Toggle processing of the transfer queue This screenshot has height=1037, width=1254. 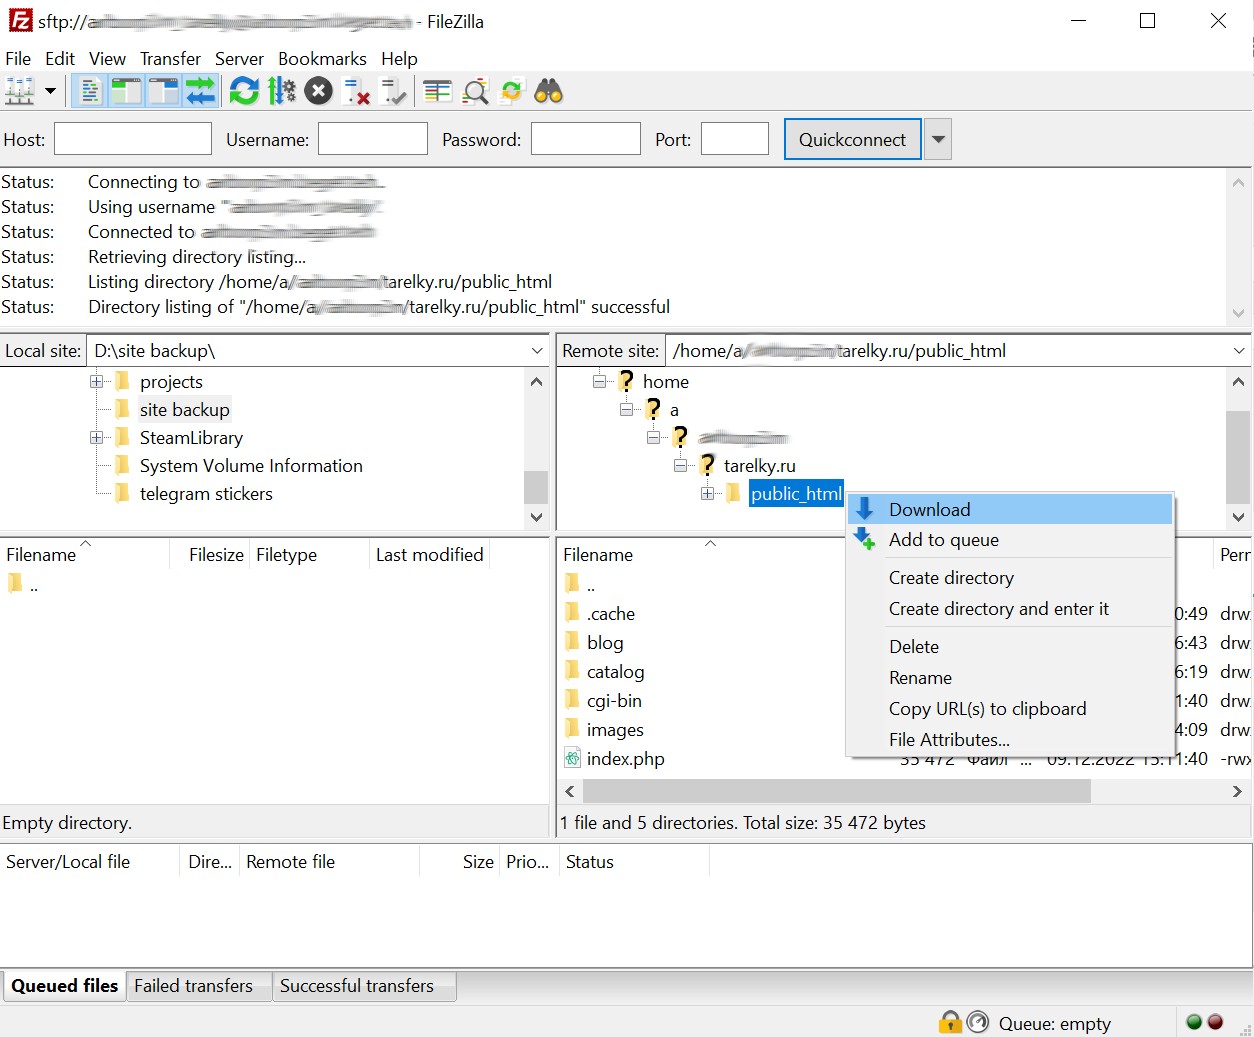(281, 92)
